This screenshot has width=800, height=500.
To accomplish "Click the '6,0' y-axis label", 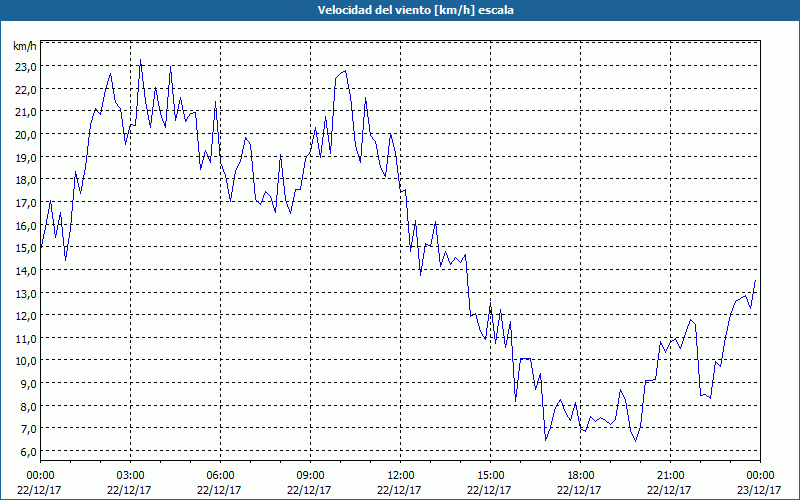I will 28,452.
